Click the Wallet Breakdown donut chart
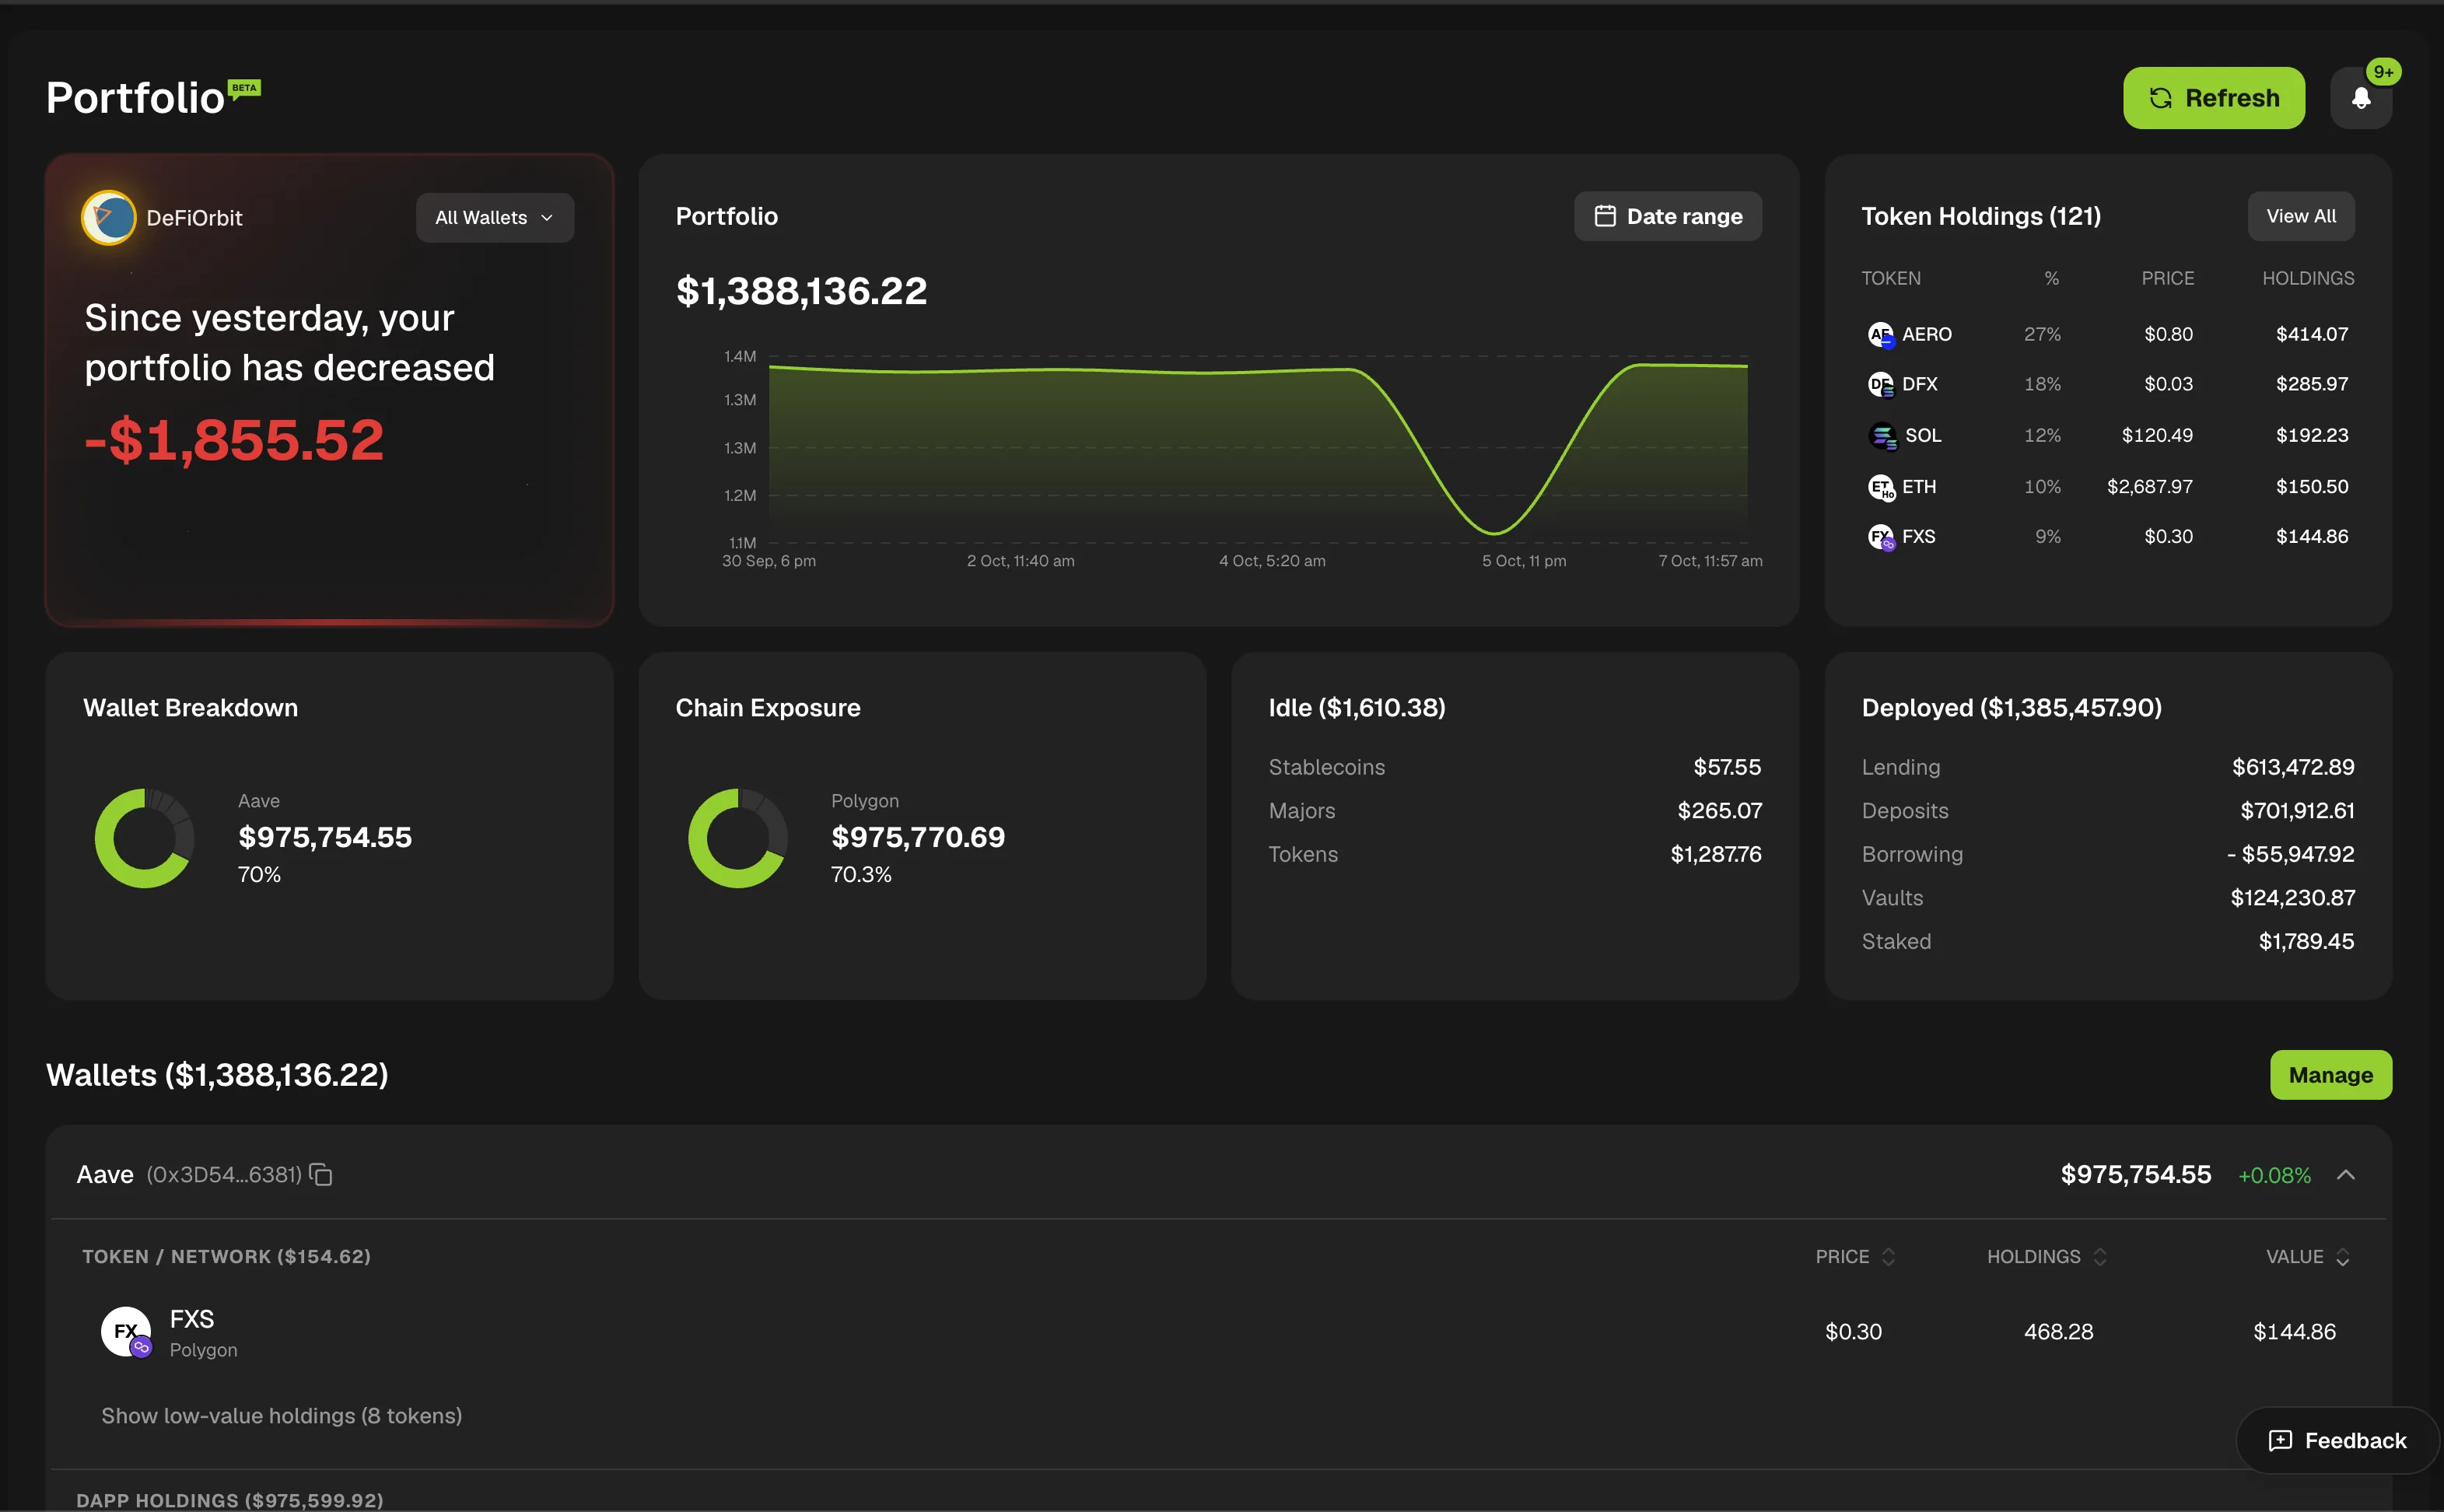Viewport: 2444px width, 1512px height. coord(144,838)
